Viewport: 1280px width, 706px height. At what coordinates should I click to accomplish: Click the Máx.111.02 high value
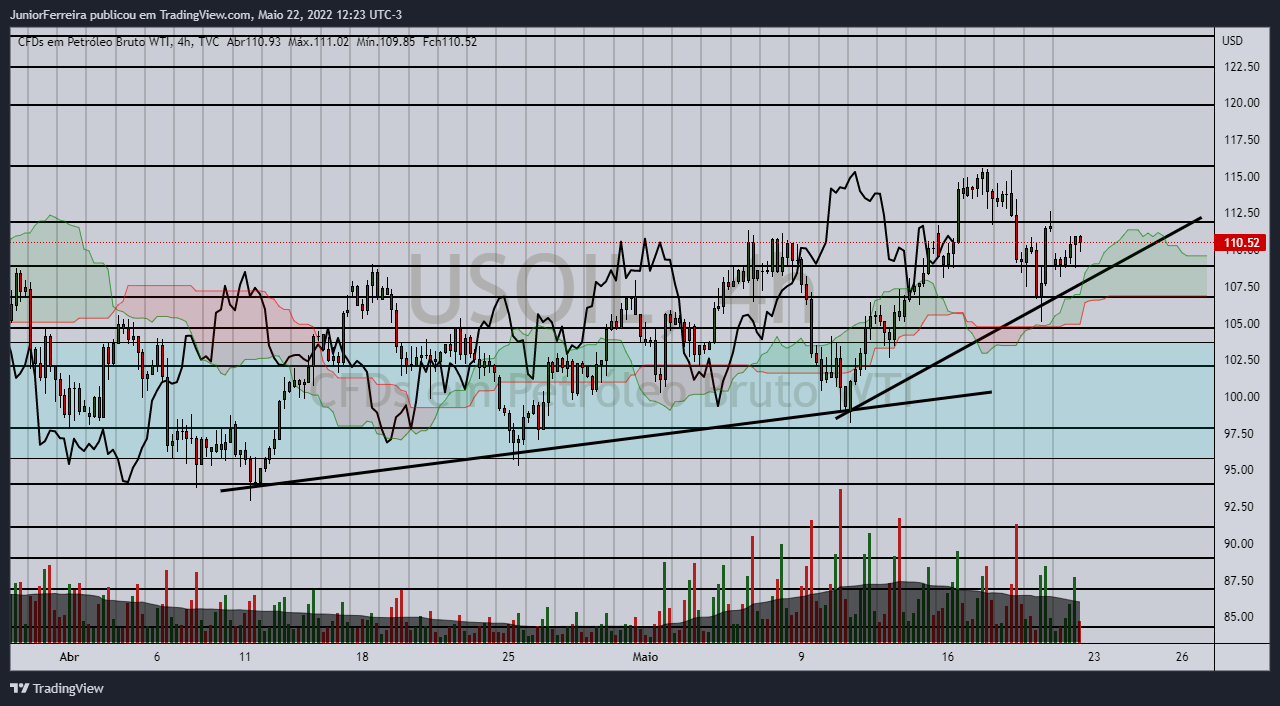pos(319,41)
